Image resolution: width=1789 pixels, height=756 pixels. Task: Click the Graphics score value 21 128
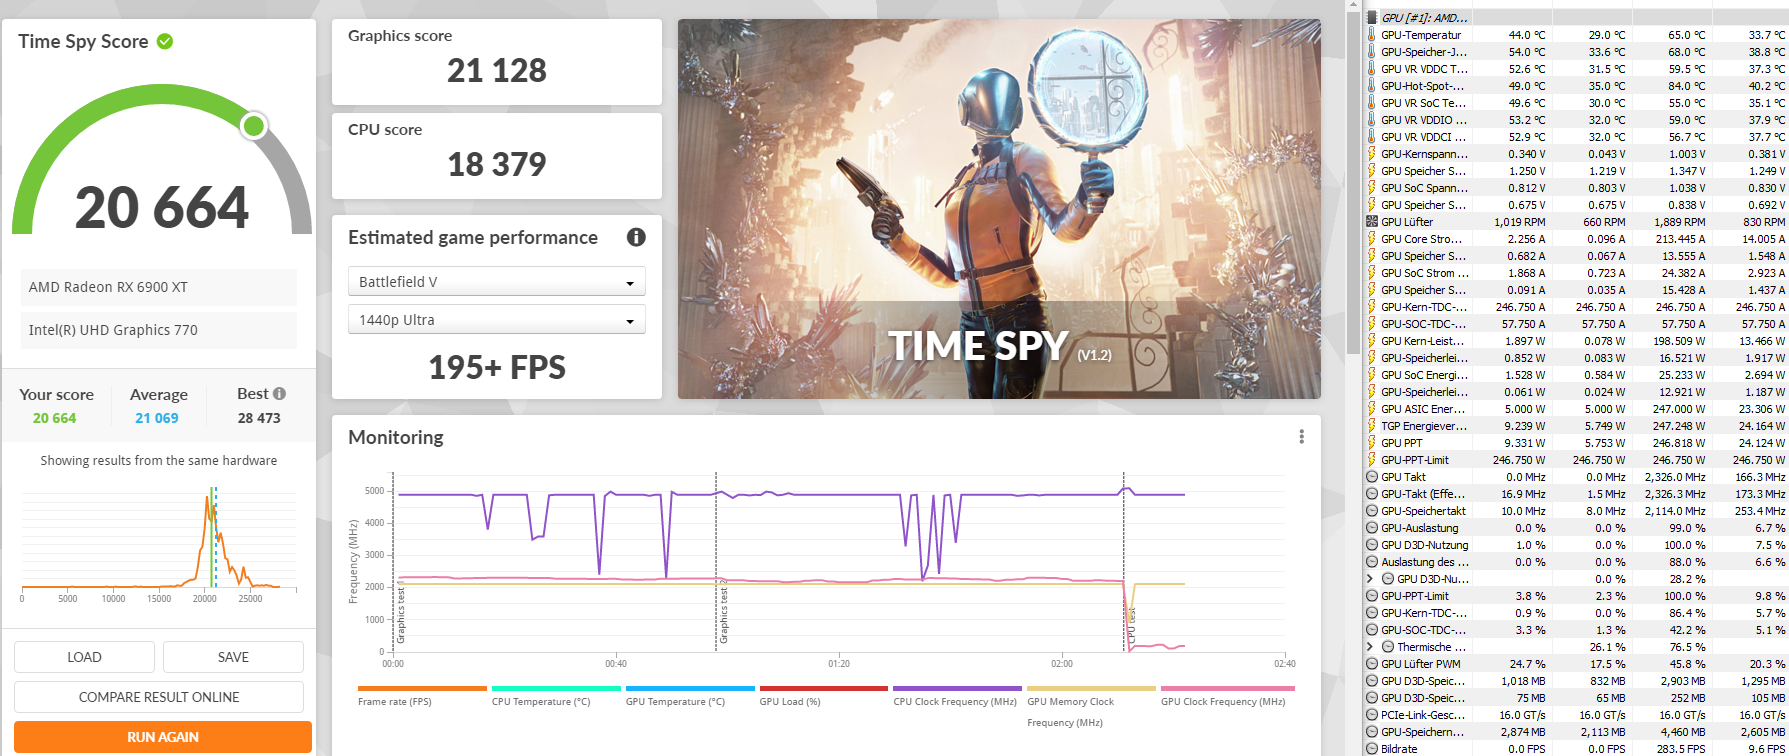497,71
